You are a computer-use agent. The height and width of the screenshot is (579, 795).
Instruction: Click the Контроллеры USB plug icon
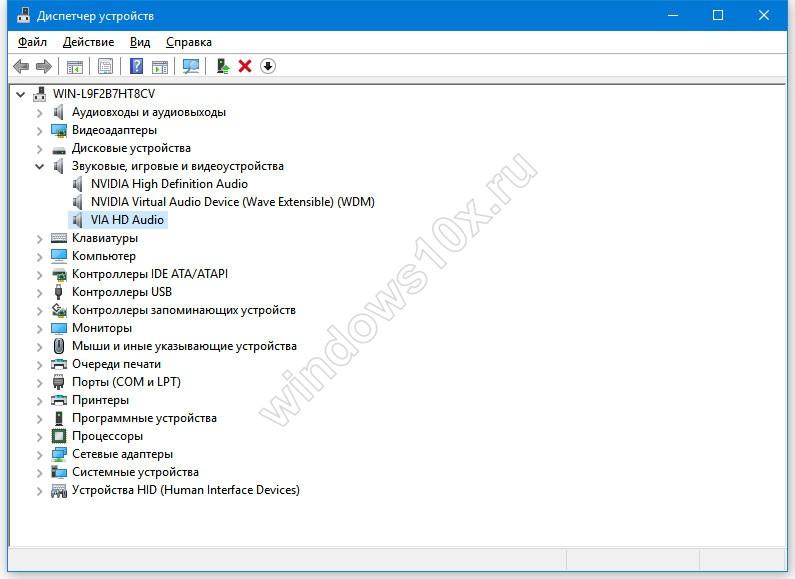(59, 292)
